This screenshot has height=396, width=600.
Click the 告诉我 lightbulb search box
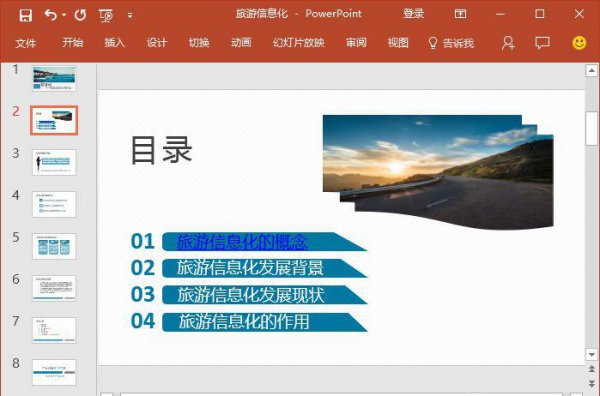point(451,43)
